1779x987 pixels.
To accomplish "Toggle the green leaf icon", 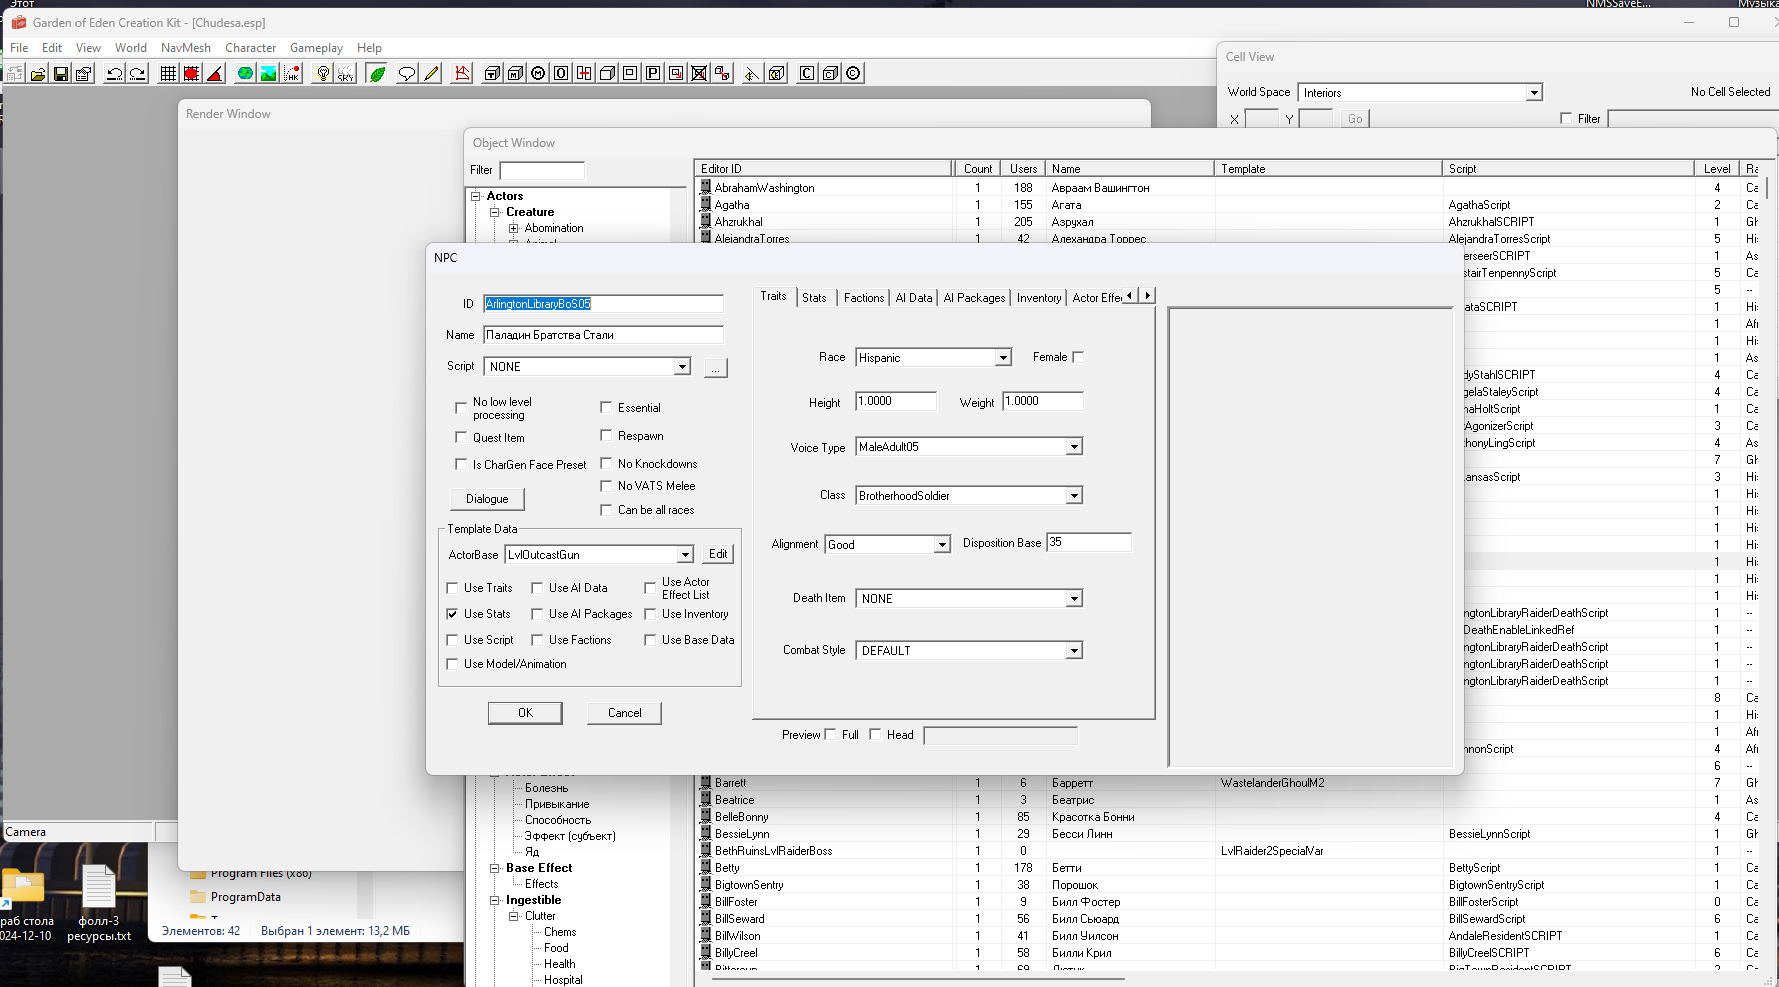I will click(x=377, y=73).
